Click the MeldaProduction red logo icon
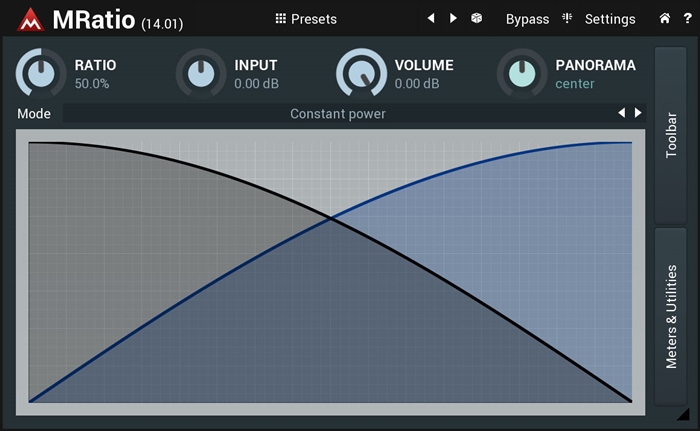 30,20
